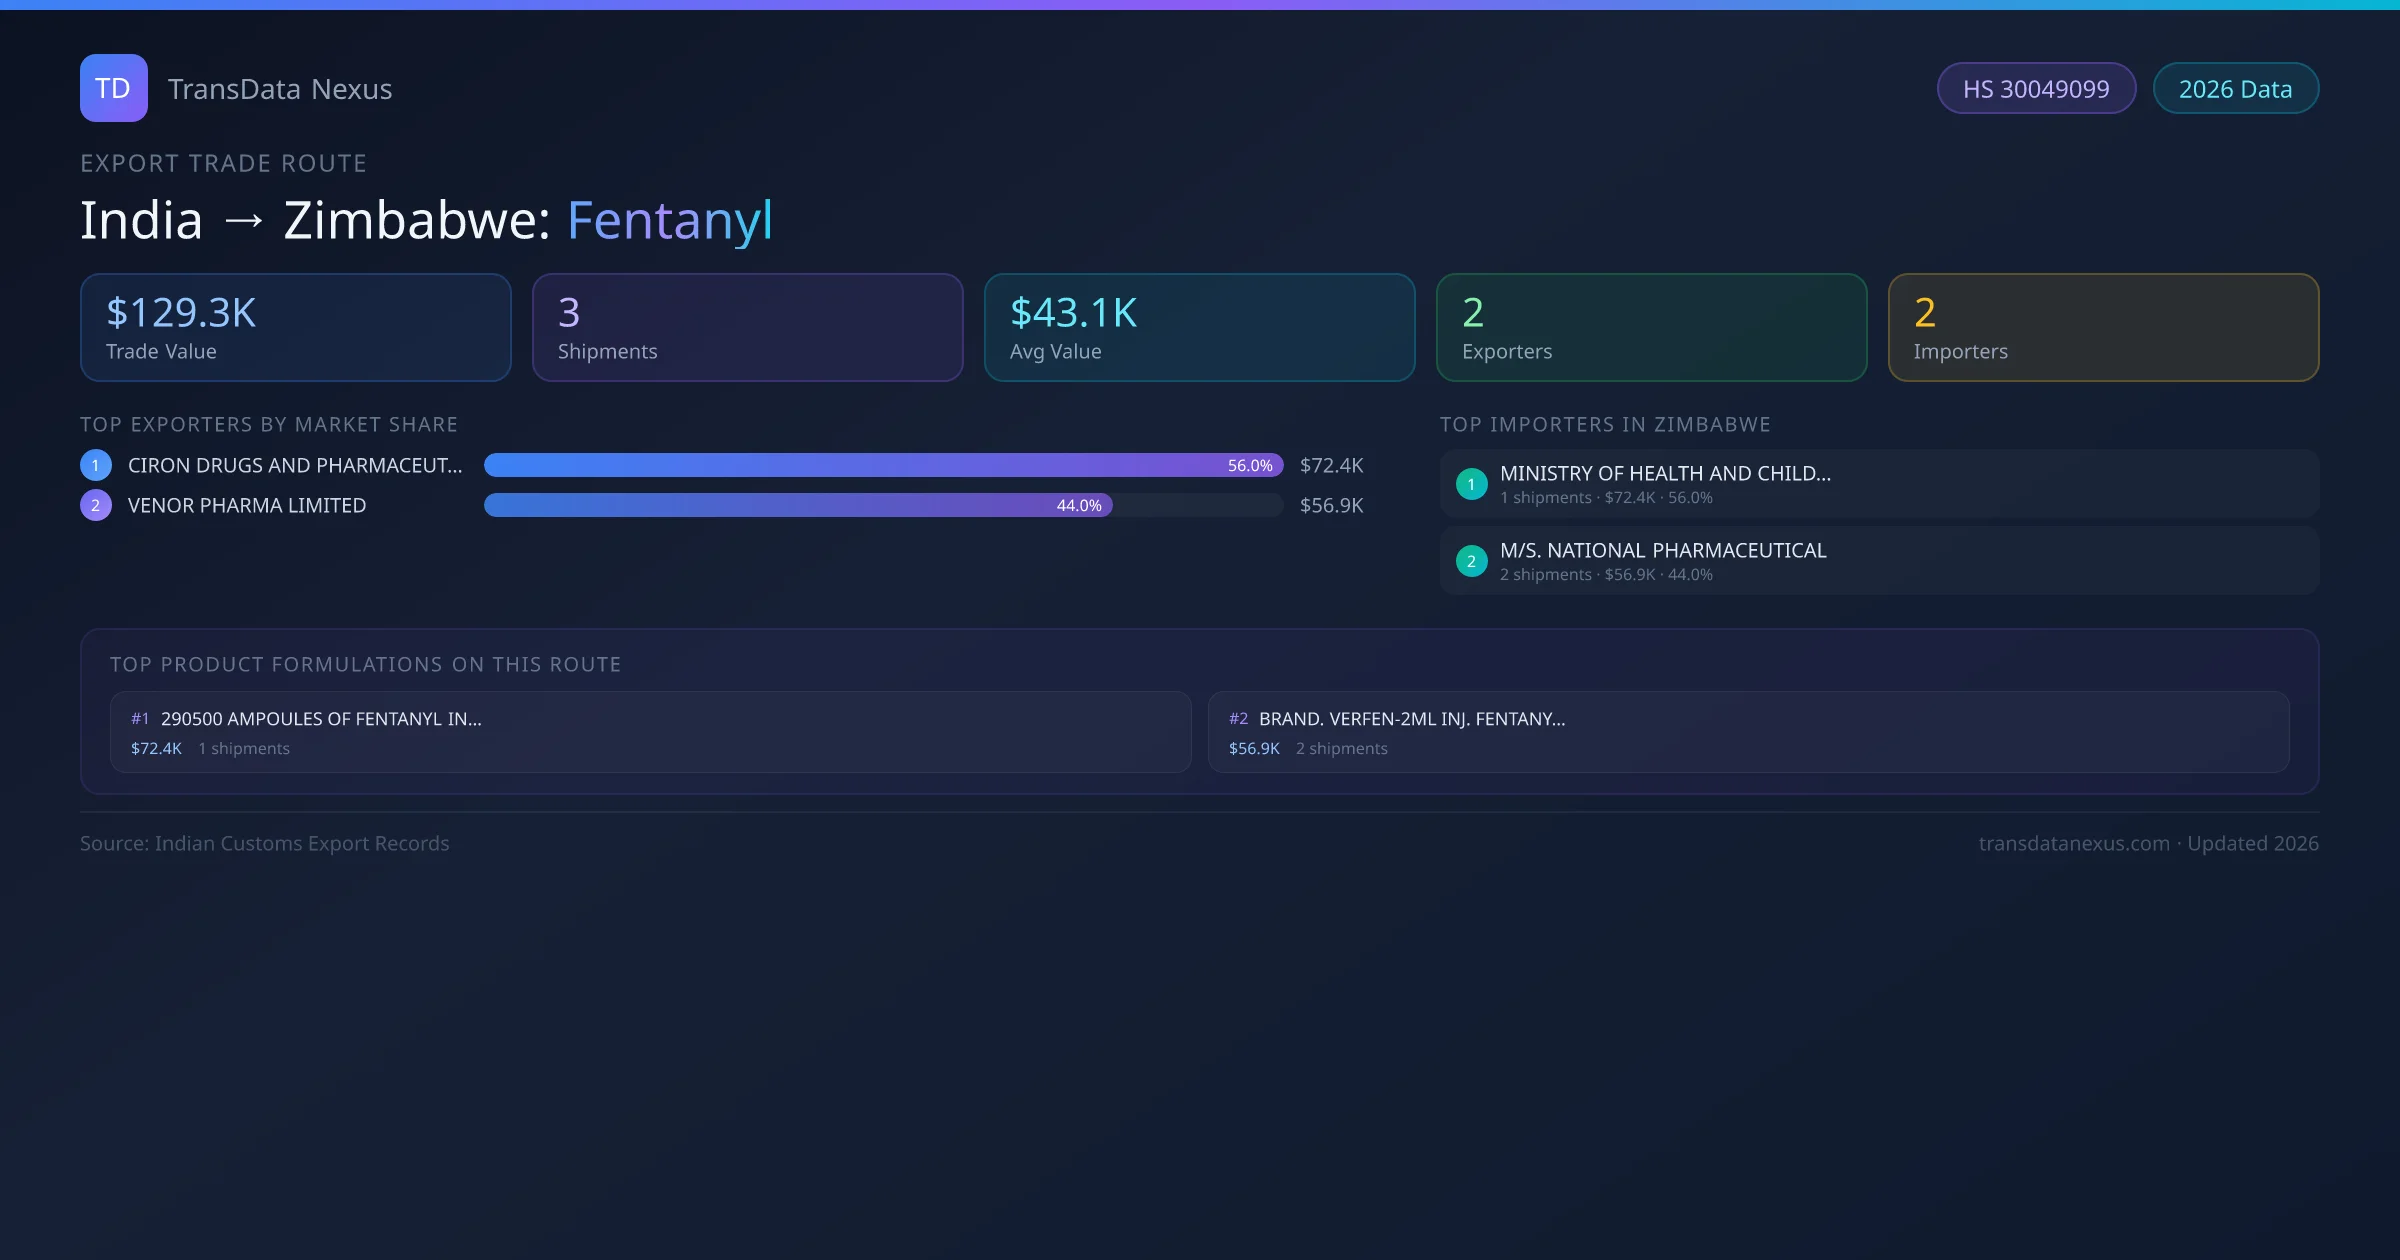This screenshot has height=1260, width=2400.
Task: Select M/S. National Pharmaceutical importer row
Action: (1879, 561)
